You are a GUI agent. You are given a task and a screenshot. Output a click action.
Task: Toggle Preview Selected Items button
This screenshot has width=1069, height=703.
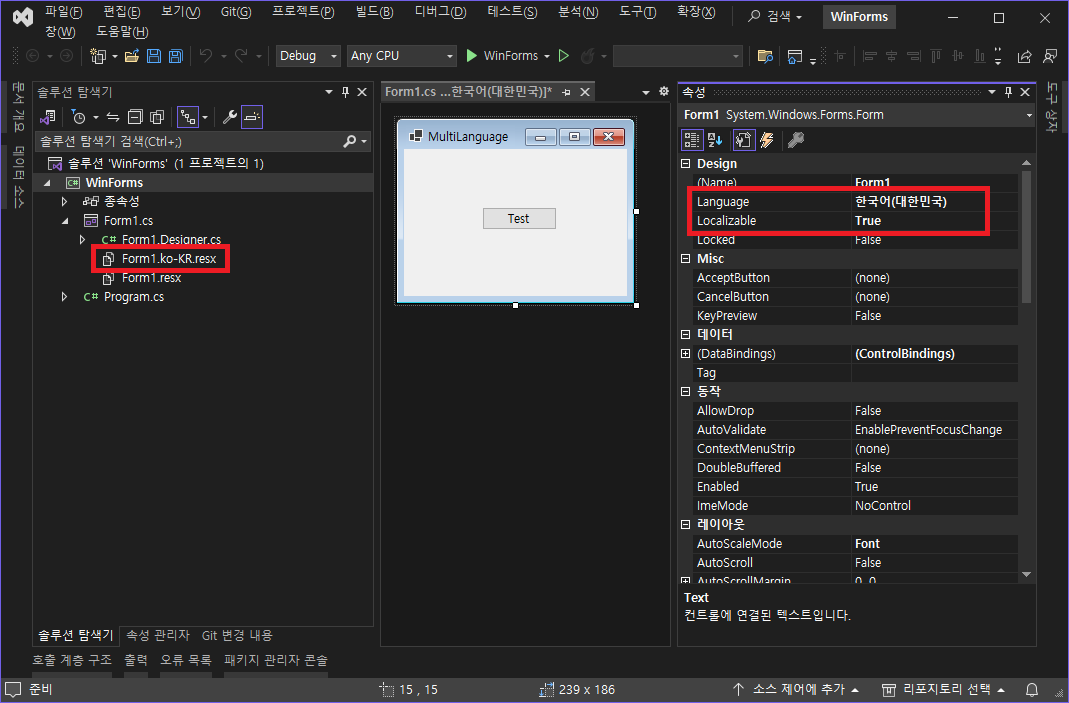[x=252, y=117]
